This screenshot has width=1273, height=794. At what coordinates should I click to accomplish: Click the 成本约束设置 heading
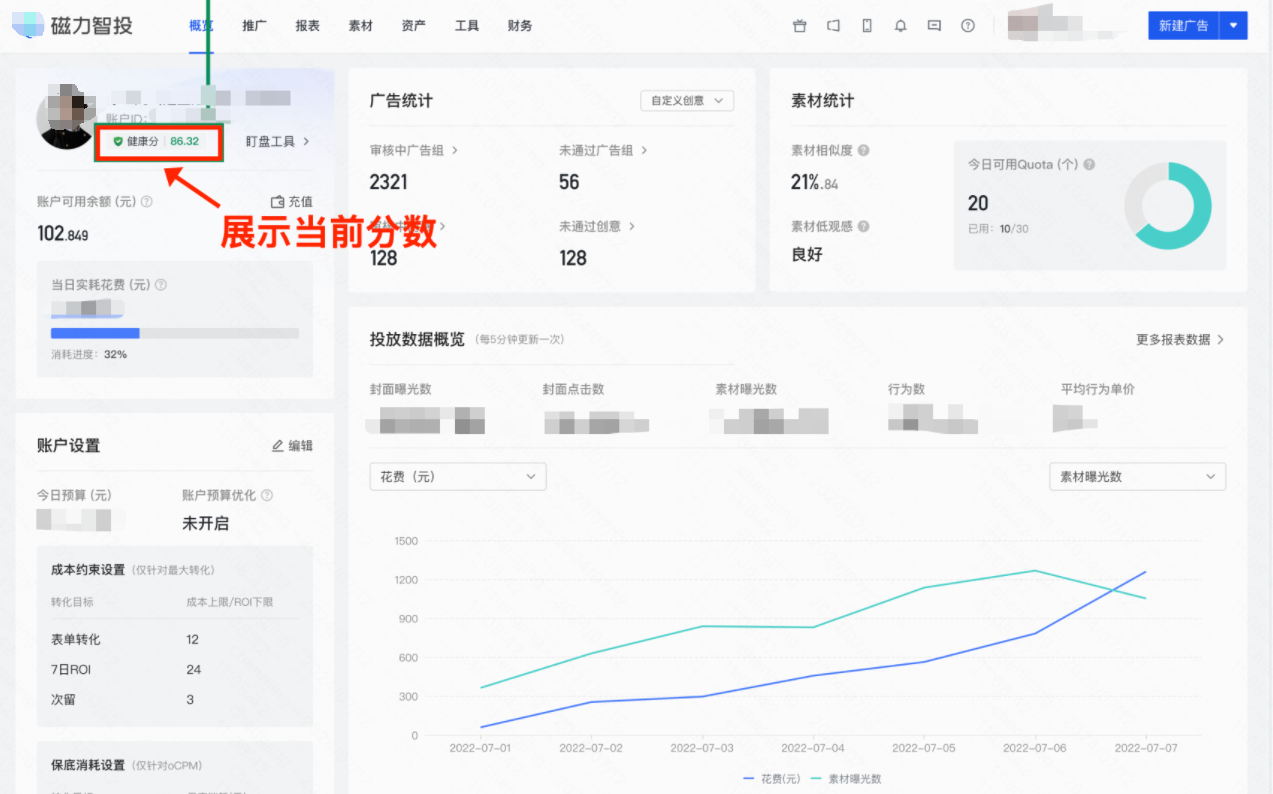pyautogui.click(x=88, y=569)
